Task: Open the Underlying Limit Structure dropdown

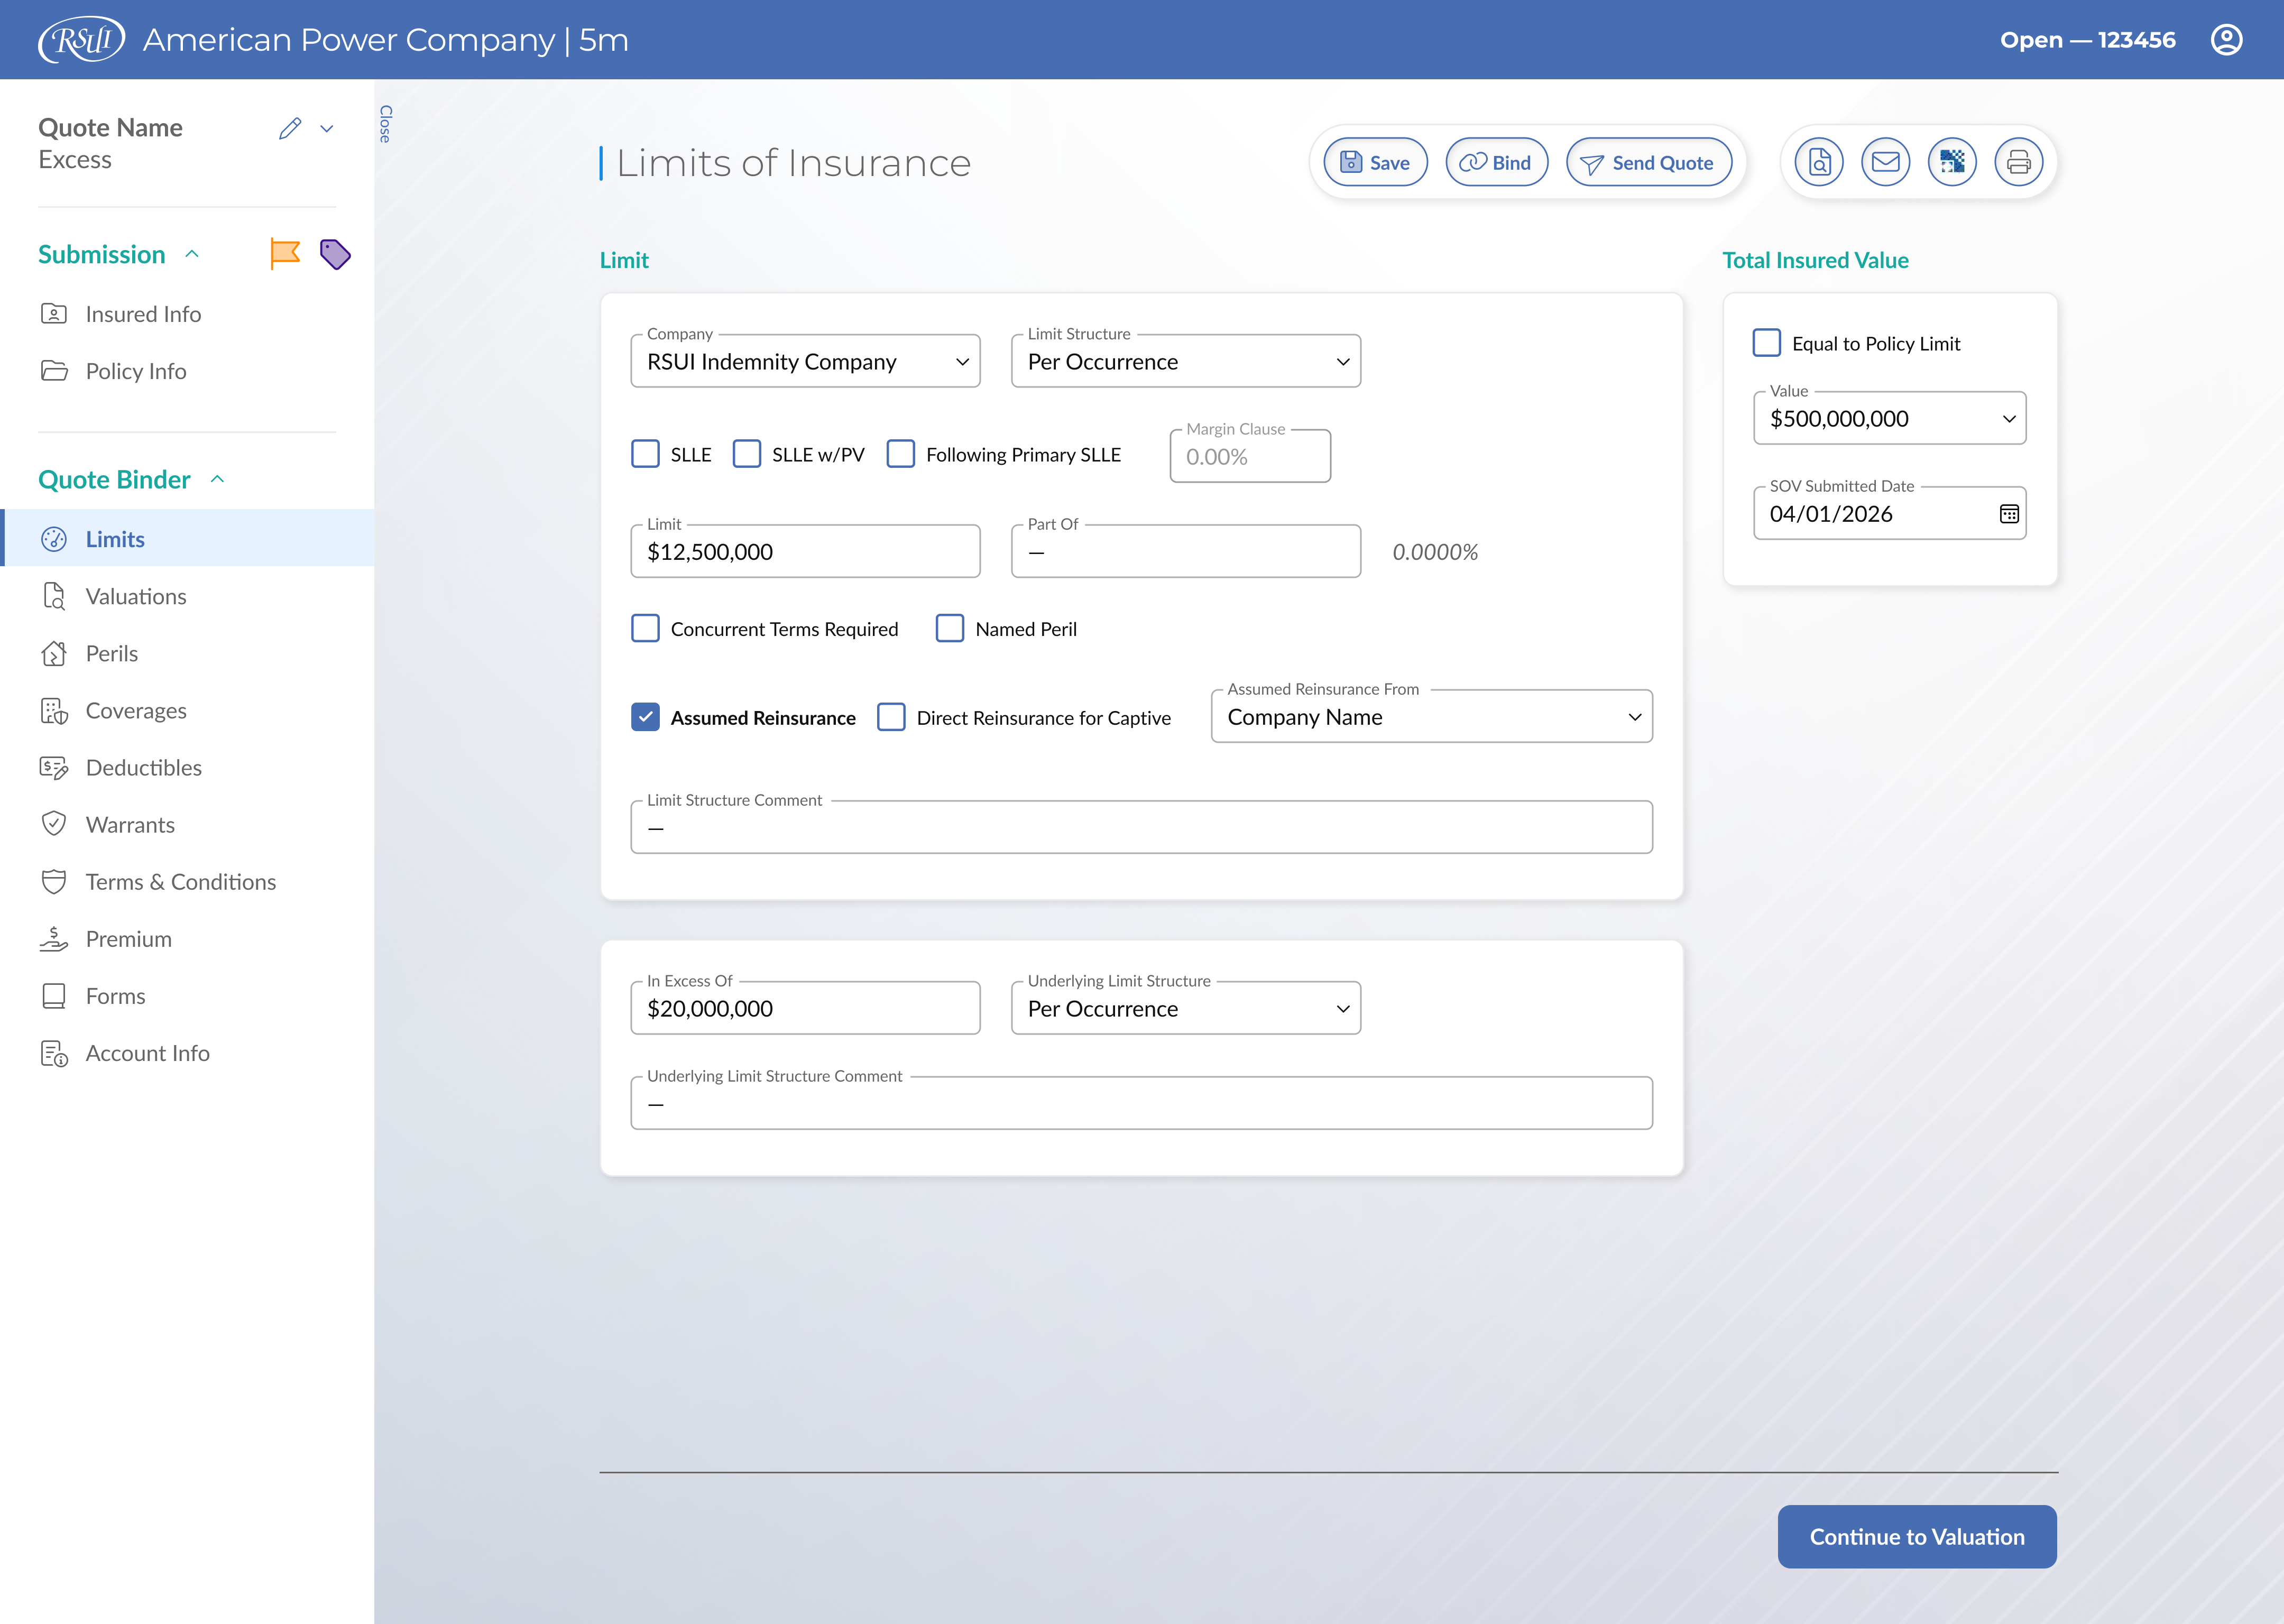Action: [x=1186, y=1008]
